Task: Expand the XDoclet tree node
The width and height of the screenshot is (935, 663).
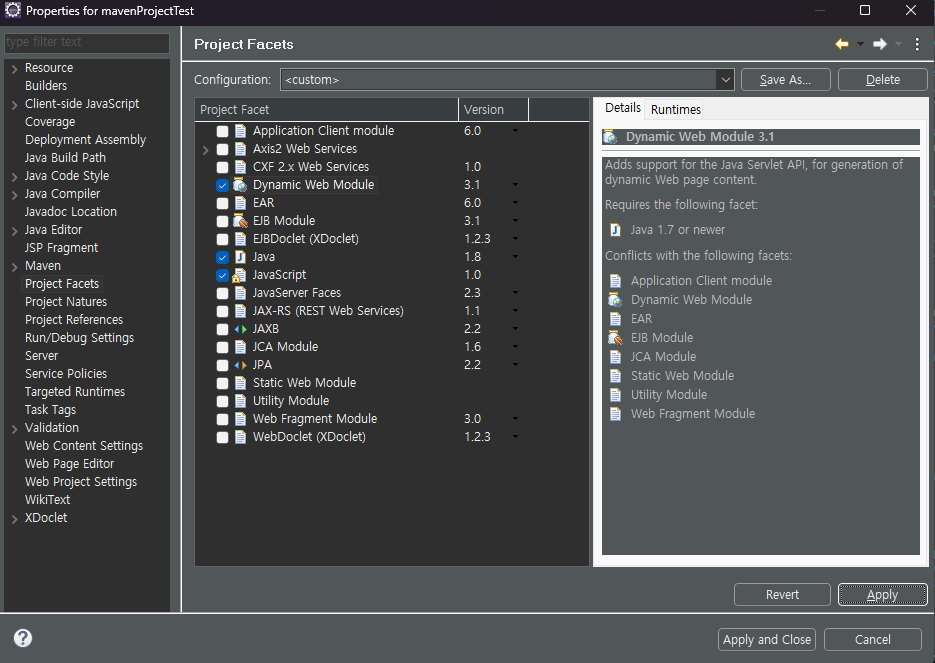Action: click(x=14, y=519)
